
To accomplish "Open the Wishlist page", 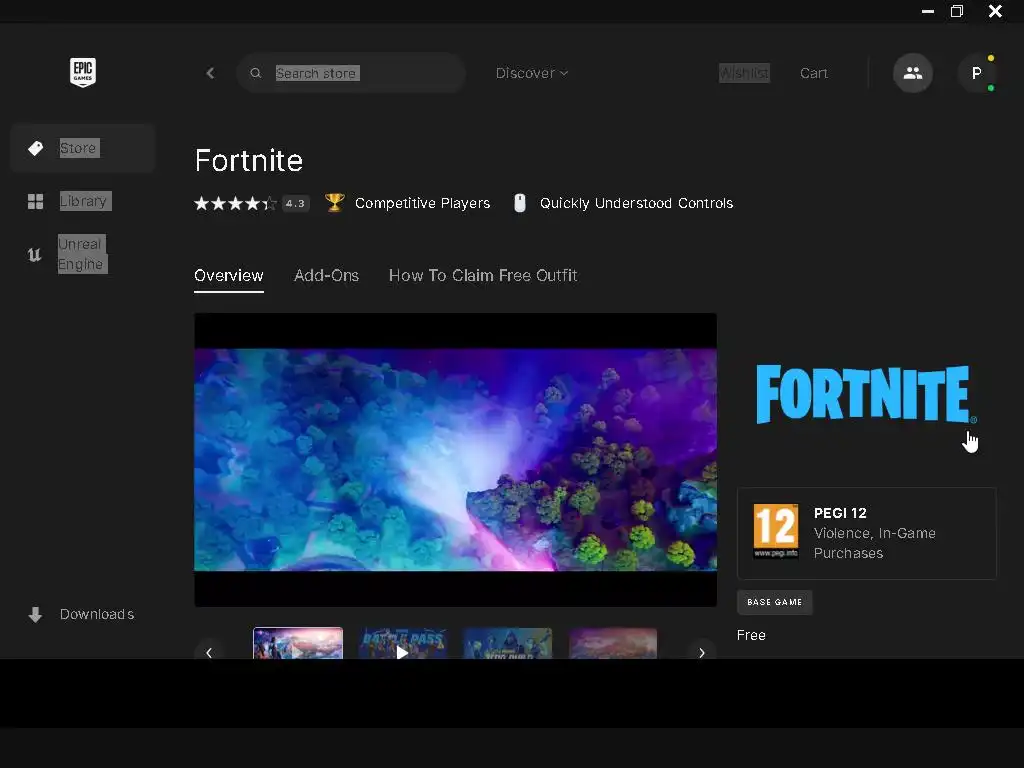I will click(744, 73).
